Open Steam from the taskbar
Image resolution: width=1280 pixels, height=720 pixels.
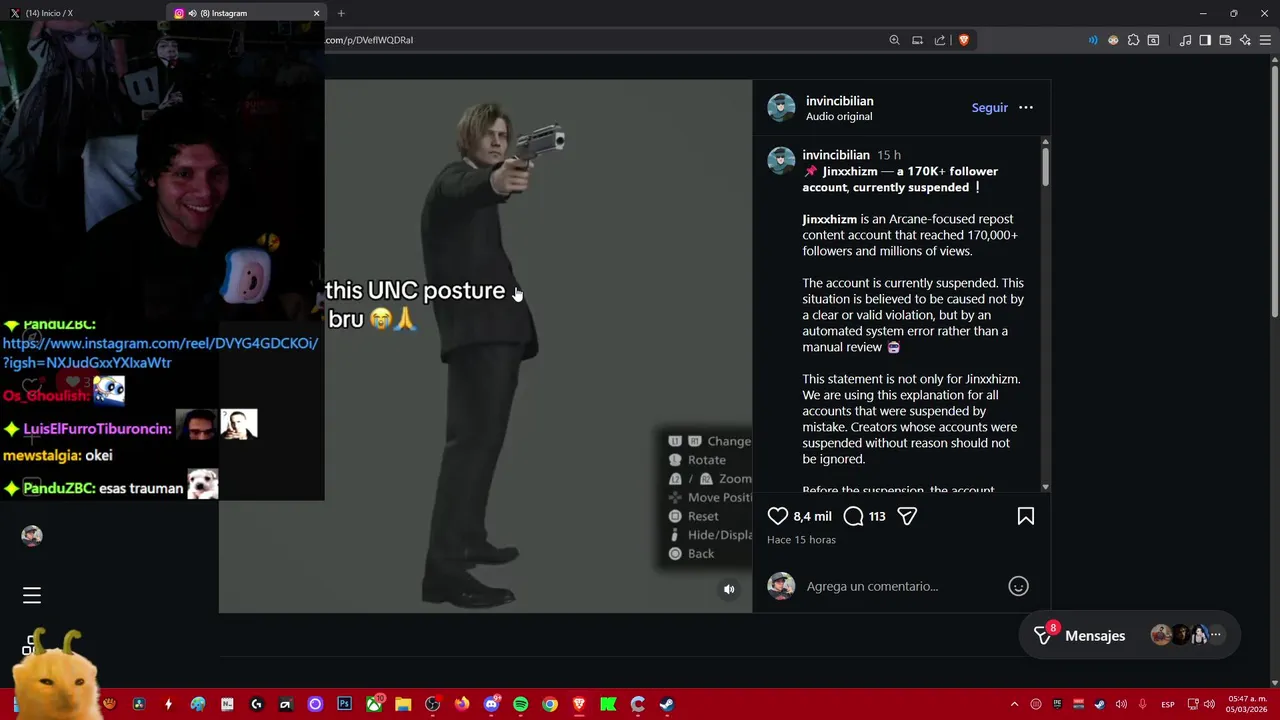point(667,704)
